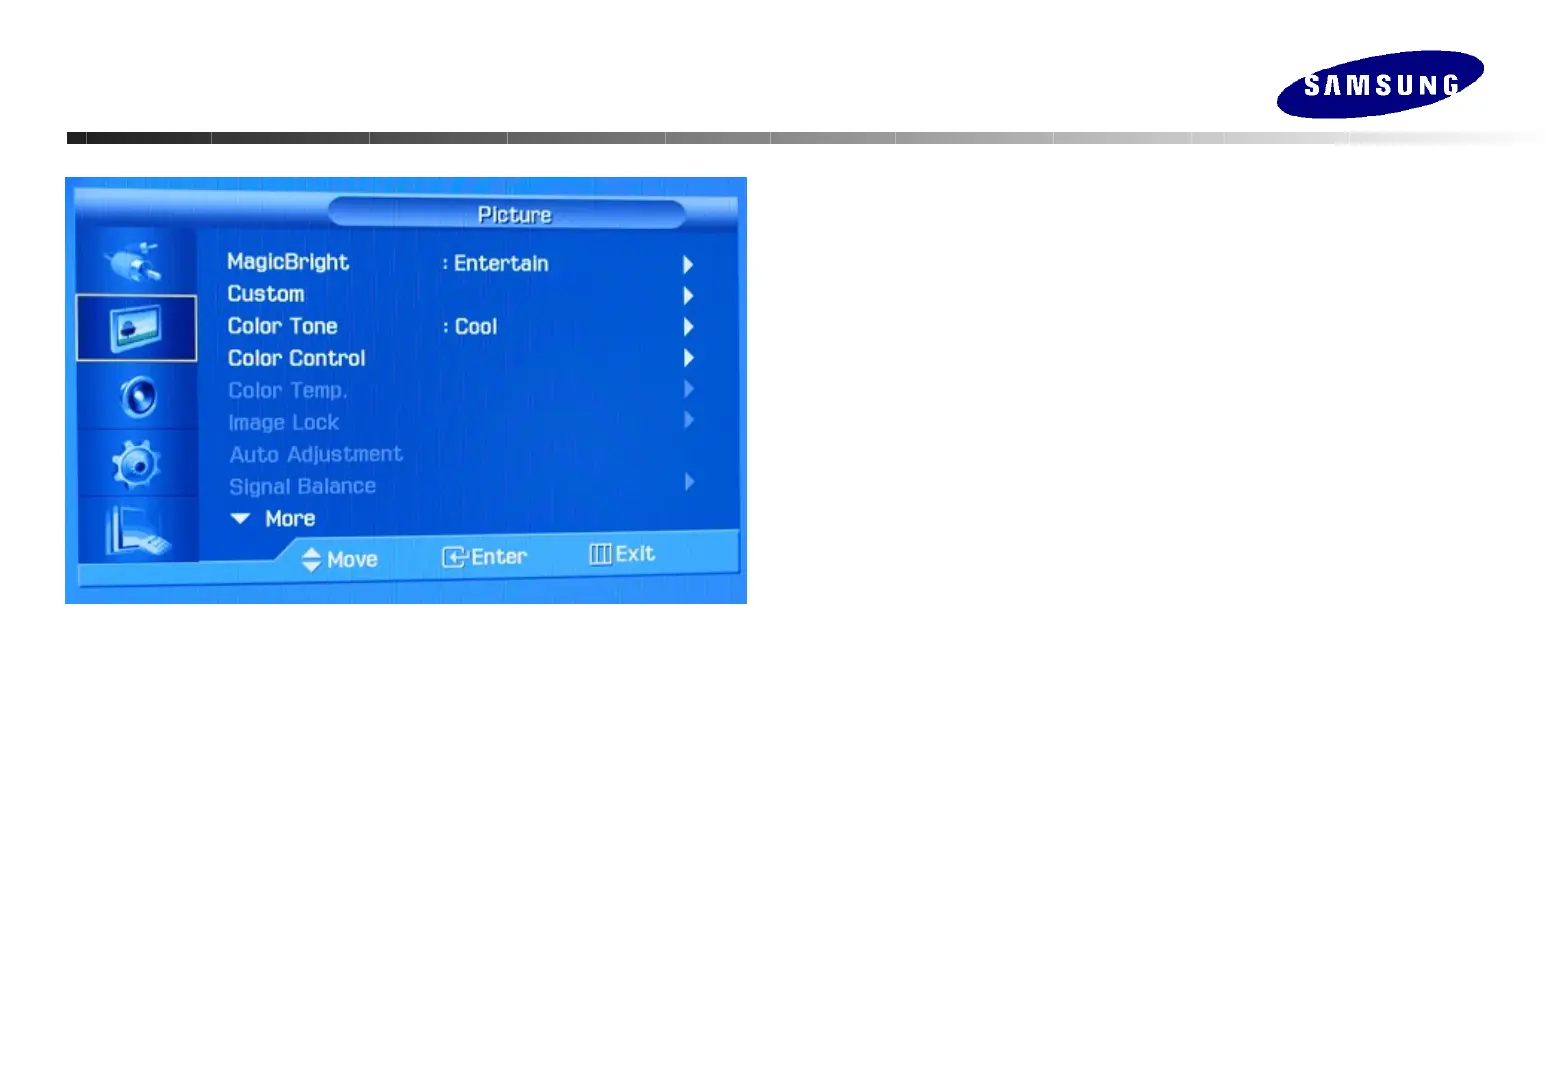Click the Samsung logo
This screenshot has height=1080, width=1560.
tap(1380, 84)
